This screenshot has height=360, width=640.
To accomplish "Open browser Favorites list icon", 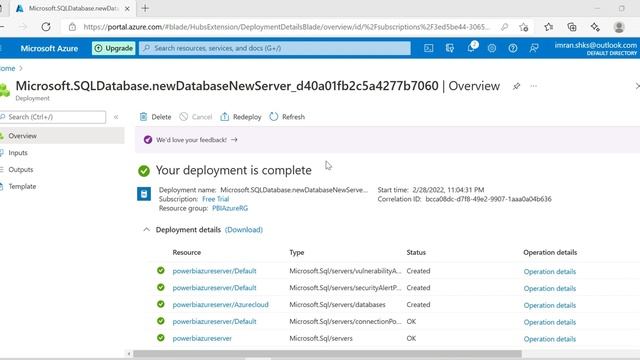I will pos(549,27).
